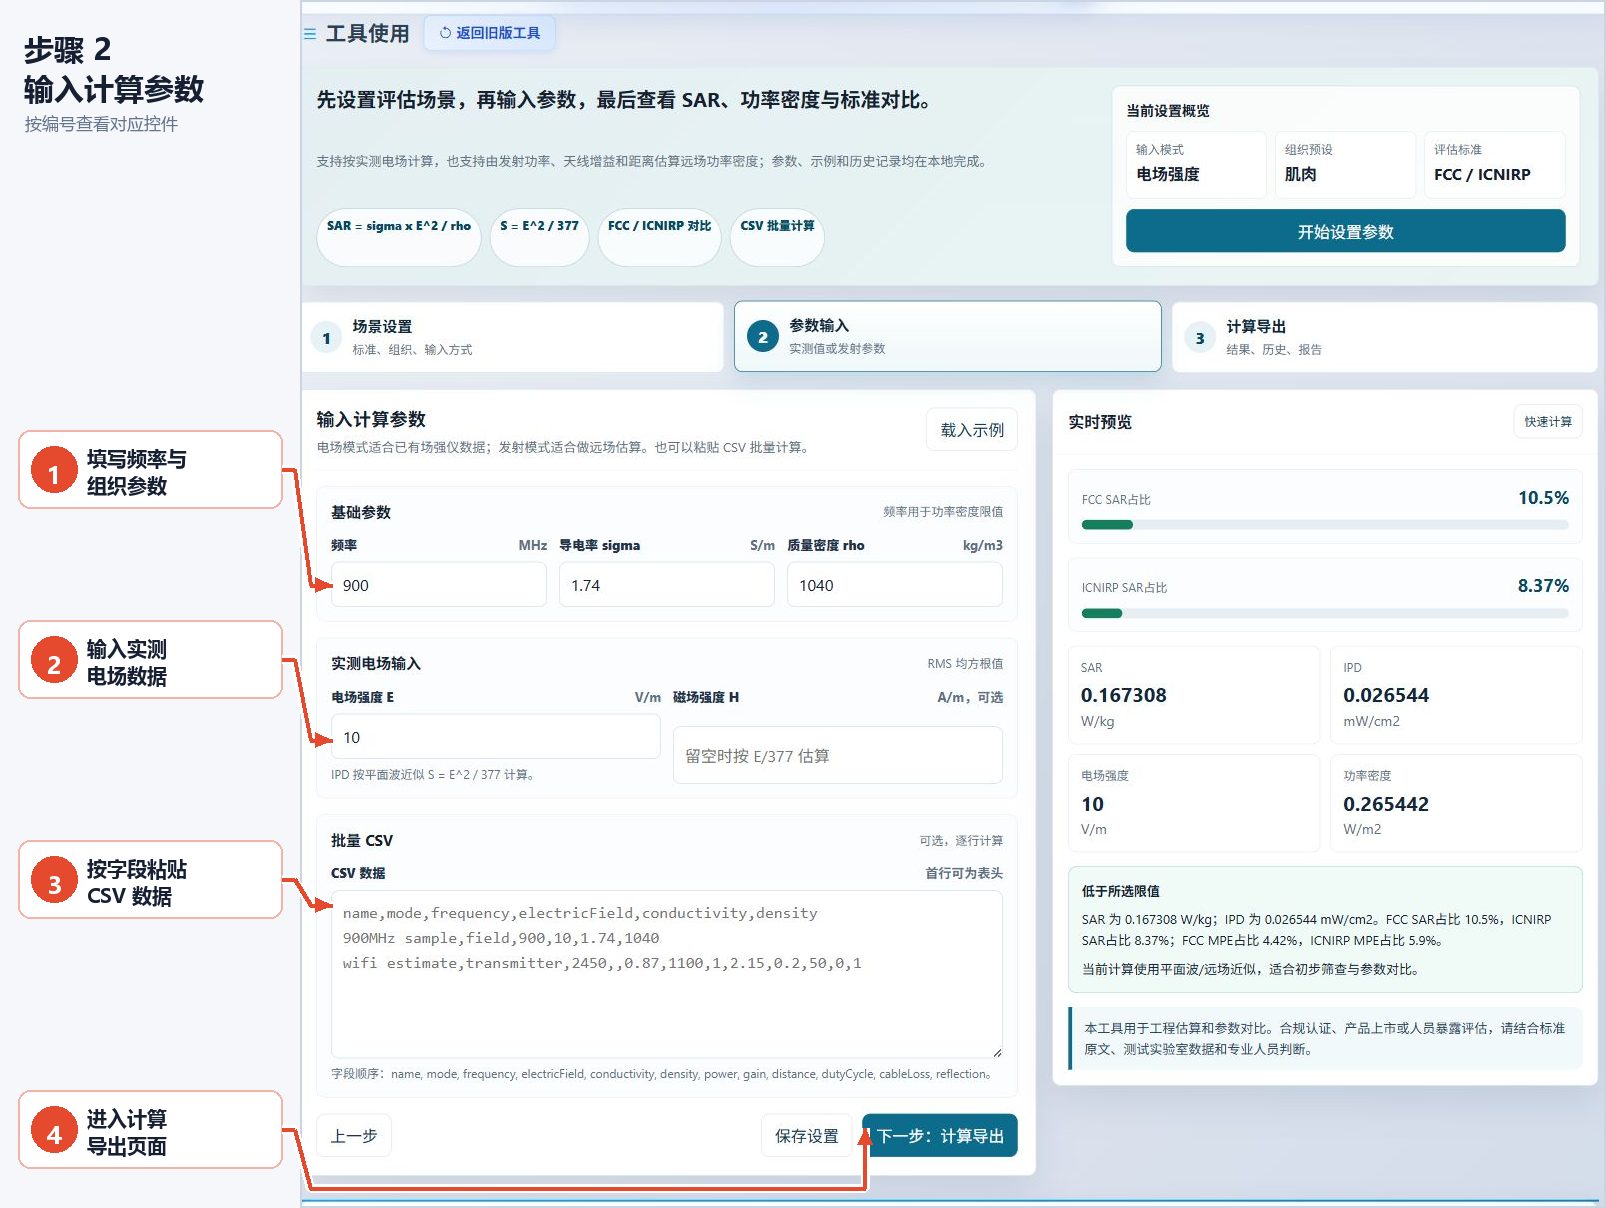The image size is (1606, 1208).
Task: Click the 电场强度 E input field
Action: [x=496, y=737]
